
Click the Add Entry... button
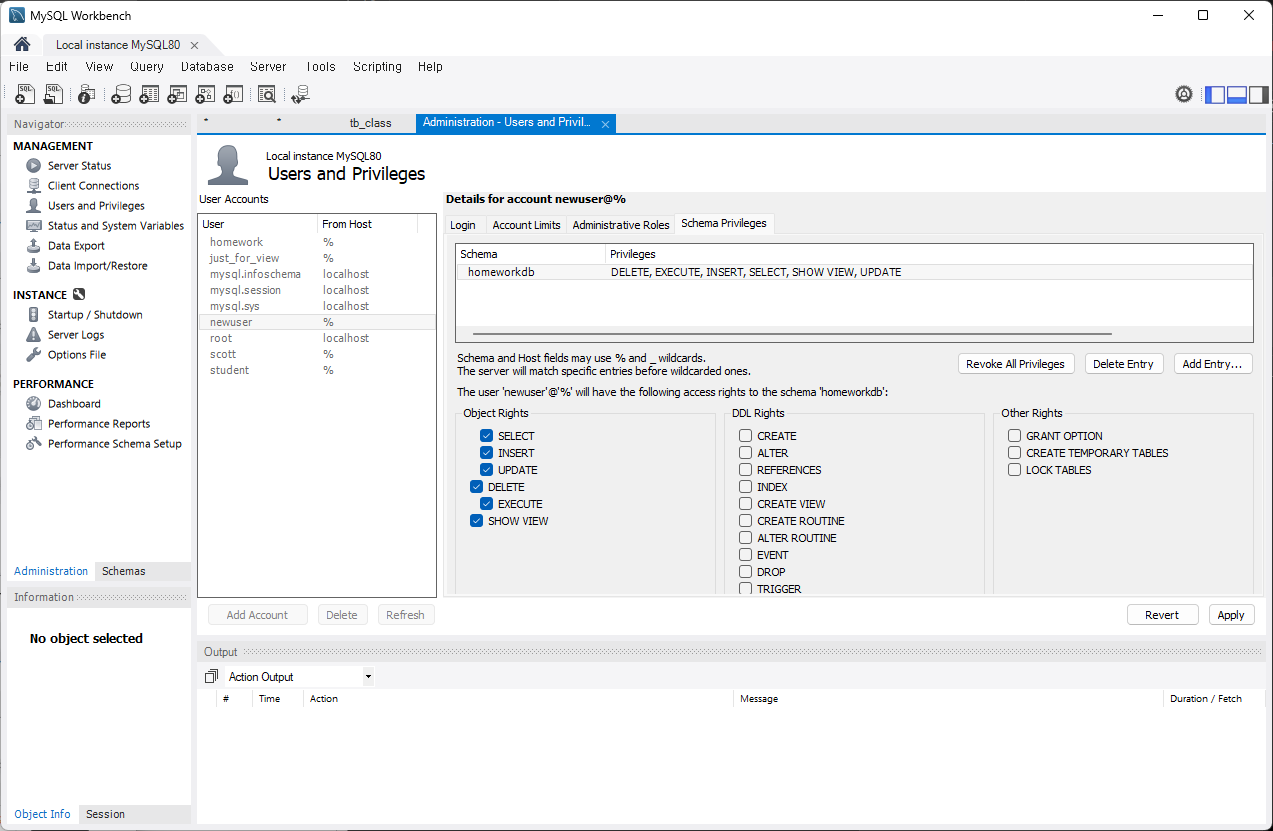pyautogui.click(x=1212, y=364)
